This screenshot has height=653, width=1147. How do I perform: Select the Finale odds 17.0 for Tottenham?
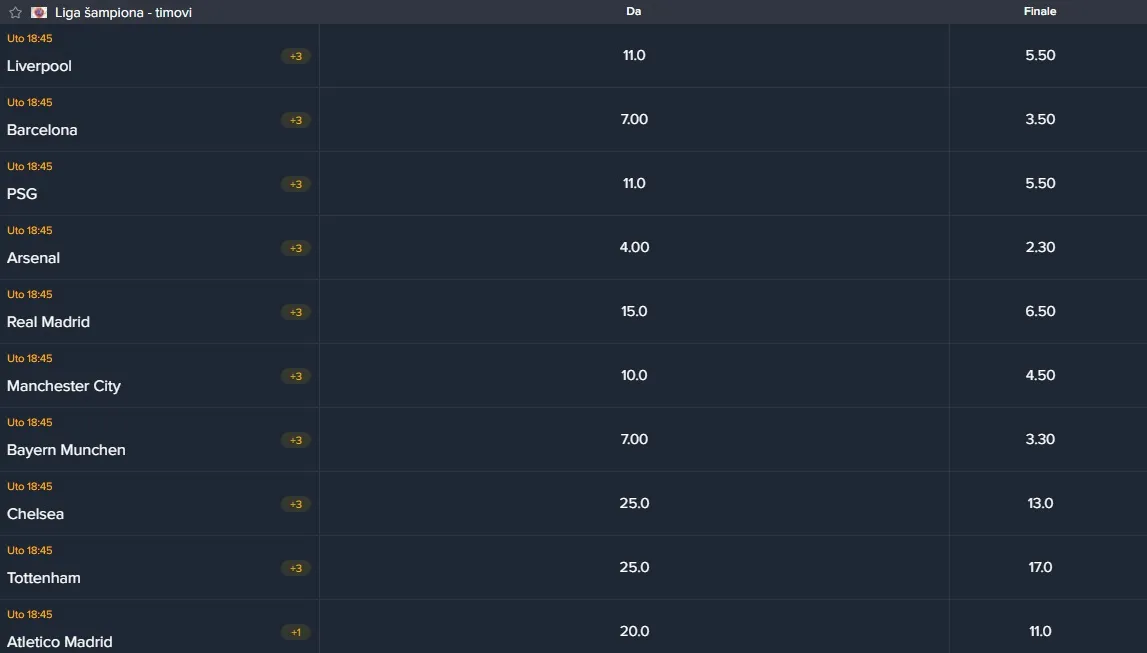pyautogui.click(x=1040, y=568)
